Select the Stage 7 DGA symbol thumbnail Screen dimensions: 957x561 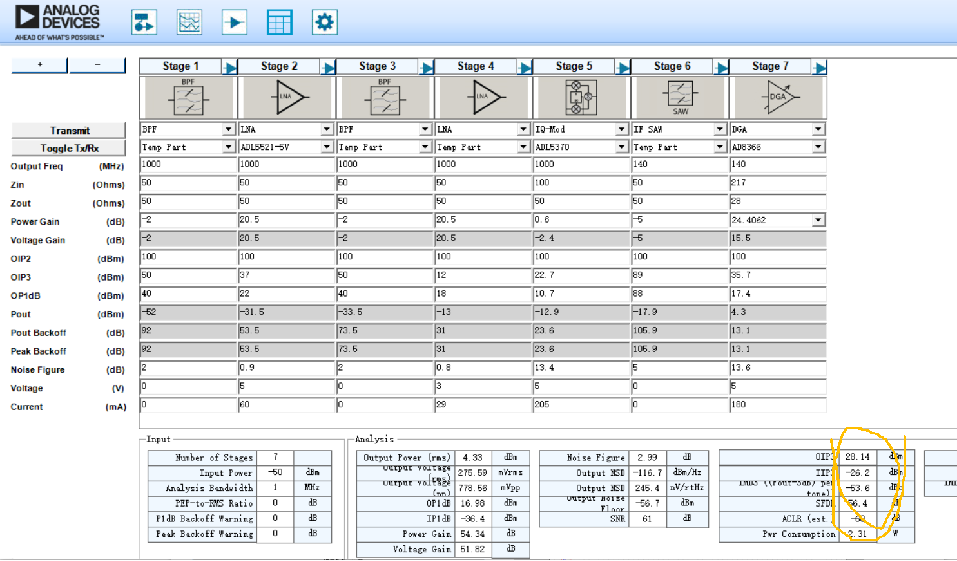coord(778,97)
